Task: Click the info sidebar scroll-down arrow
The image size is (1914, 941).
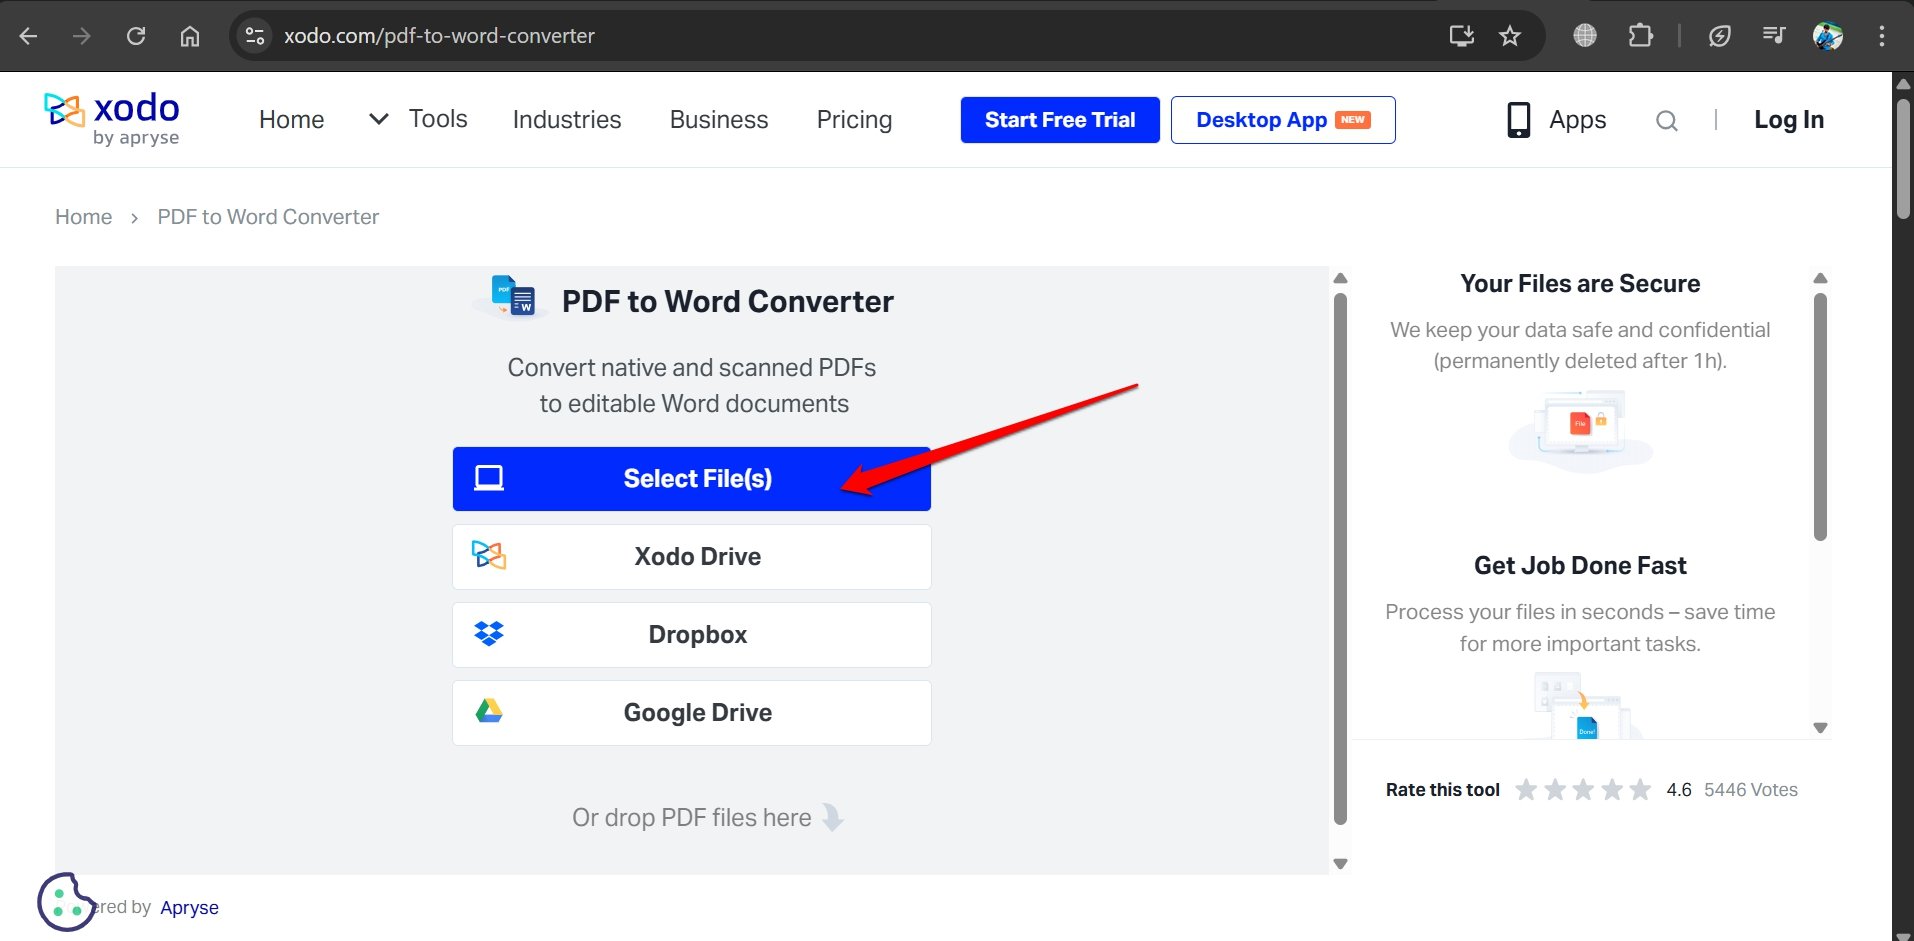Action: click(1821, 728)
